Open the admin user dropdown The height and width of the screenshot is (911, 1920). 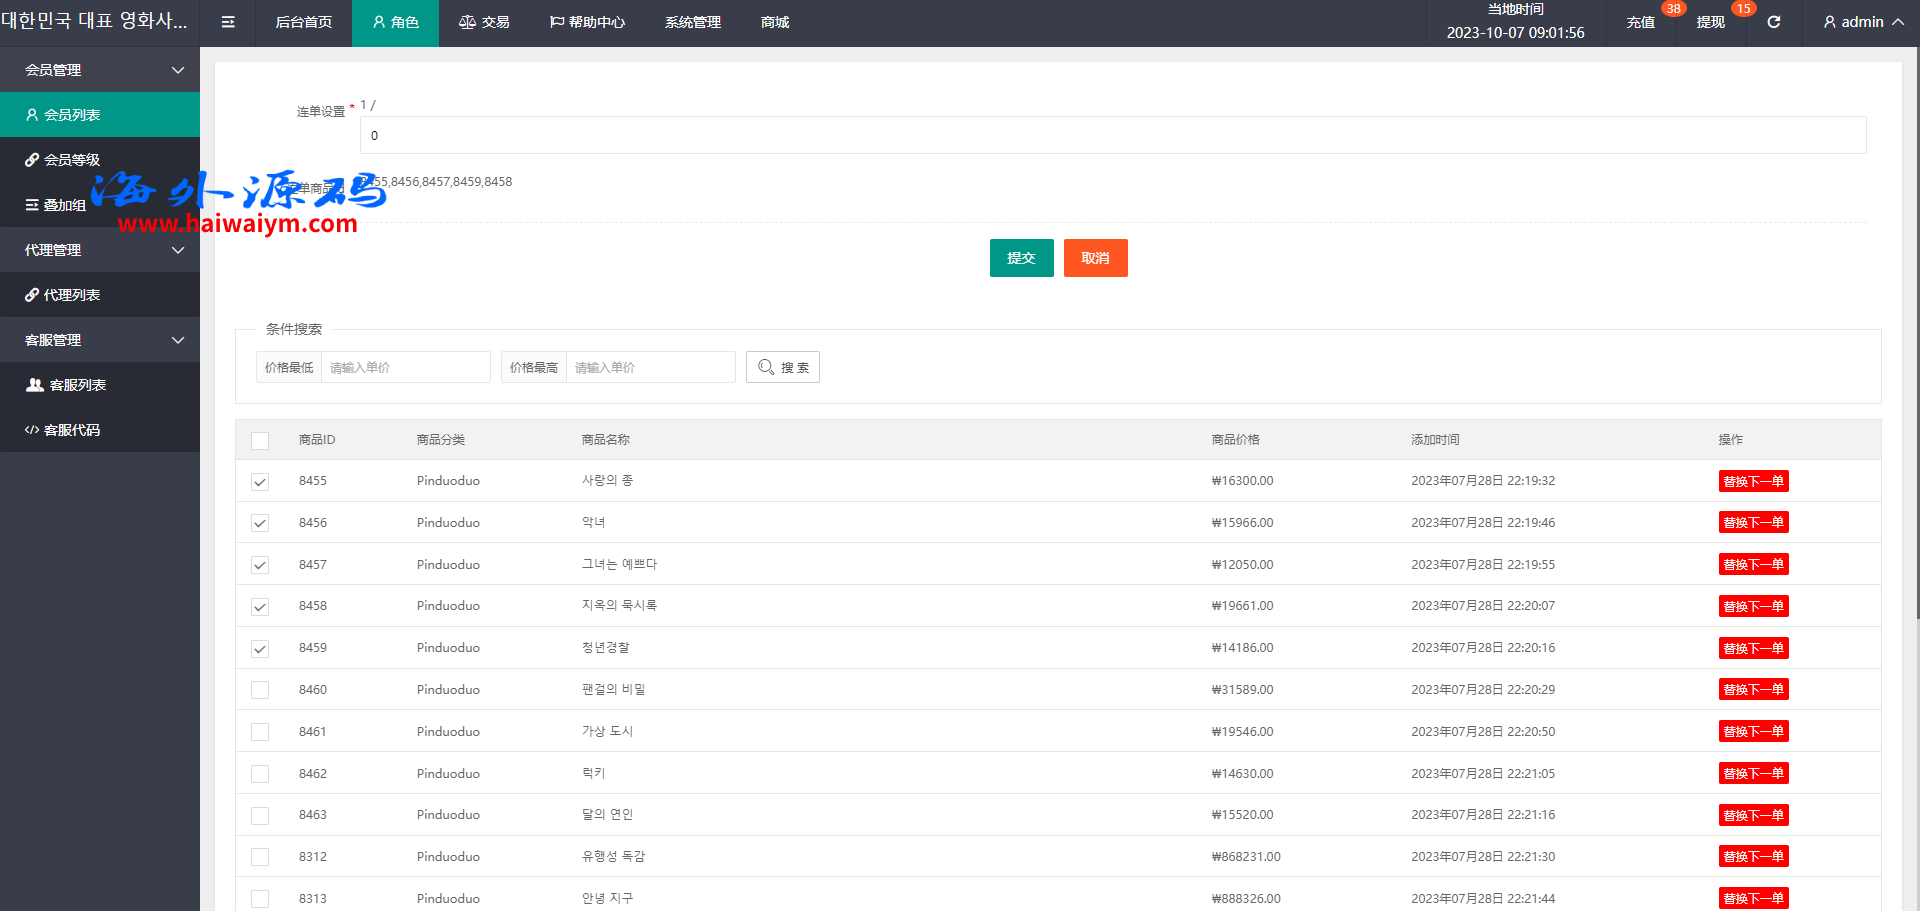coord(1863,22)
